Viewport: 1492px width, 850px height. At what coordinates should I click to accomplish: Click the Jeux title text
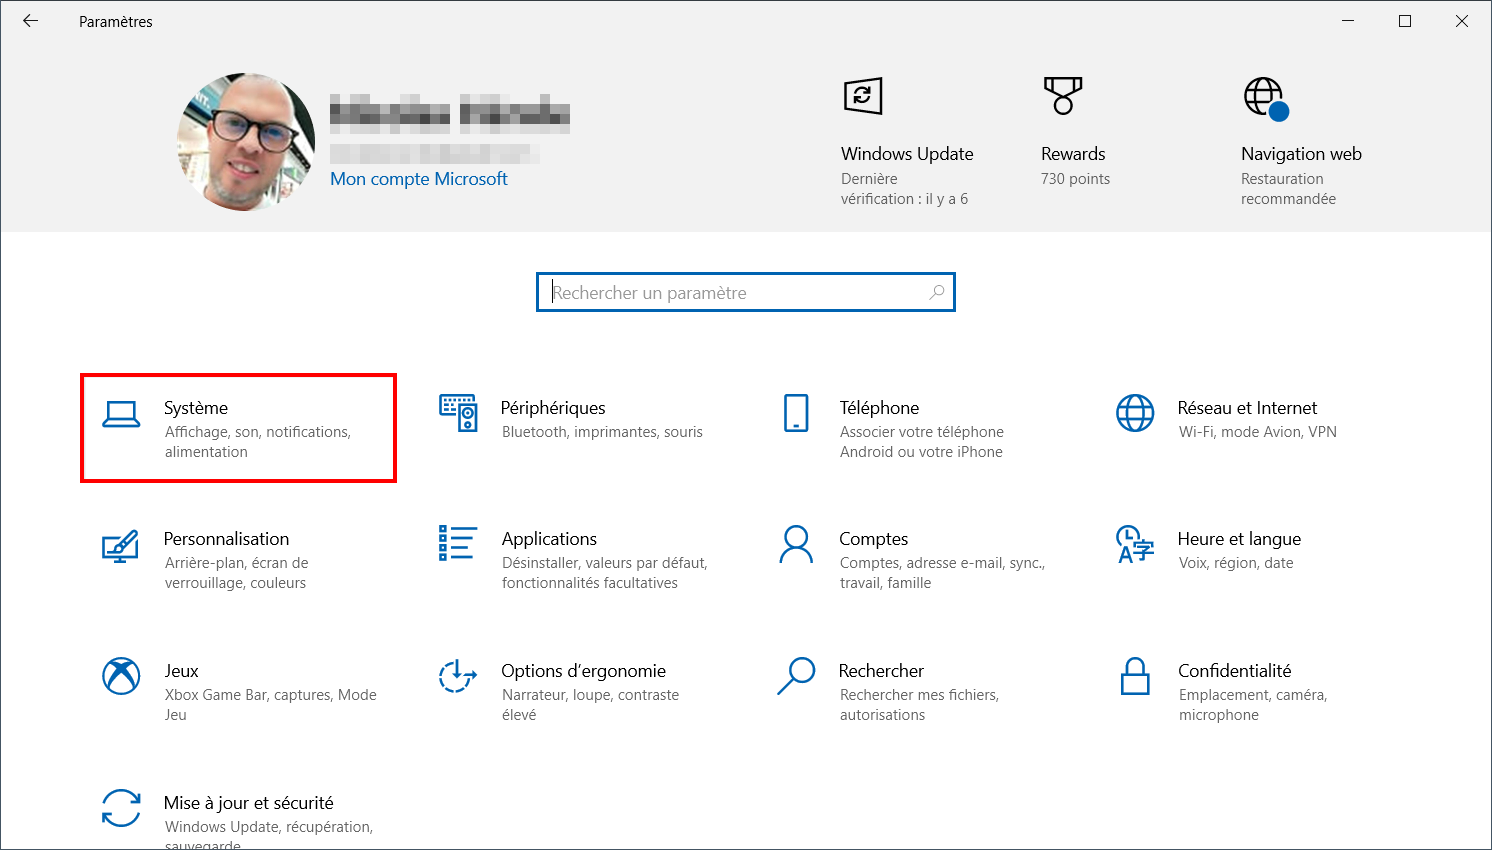[x=181, y=671]
